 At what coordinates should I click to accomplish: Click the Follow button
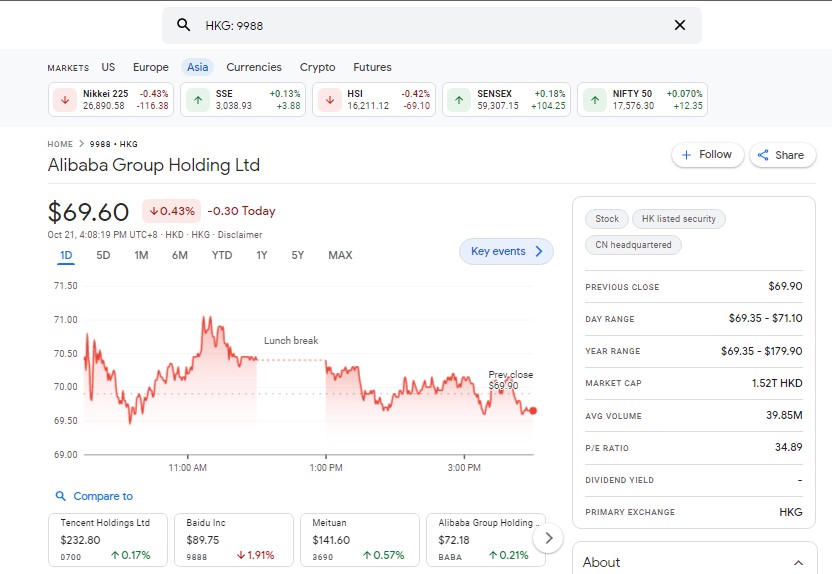707,155
